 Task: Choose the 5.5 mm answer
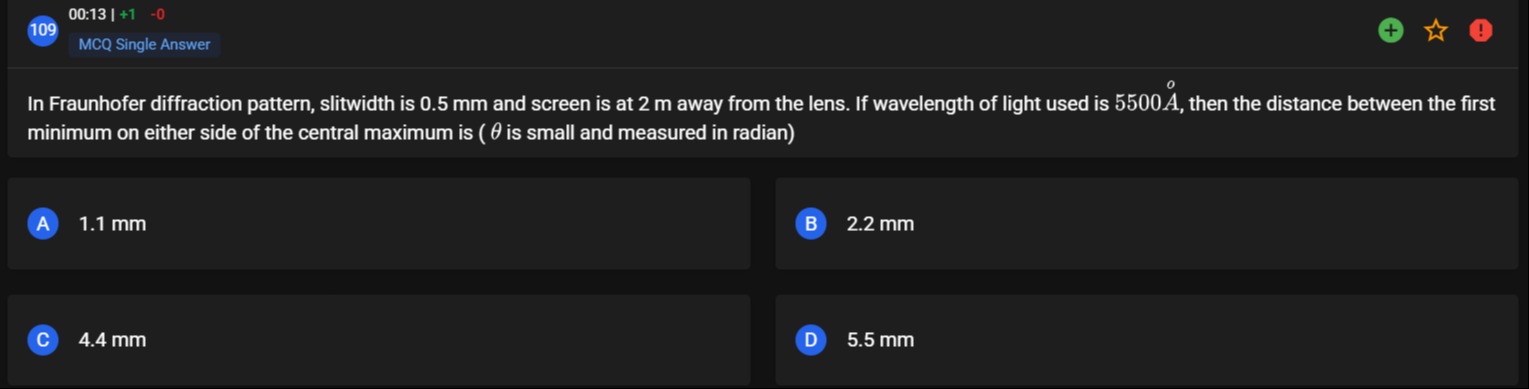pyautogui.click(x=1147, y=340)
